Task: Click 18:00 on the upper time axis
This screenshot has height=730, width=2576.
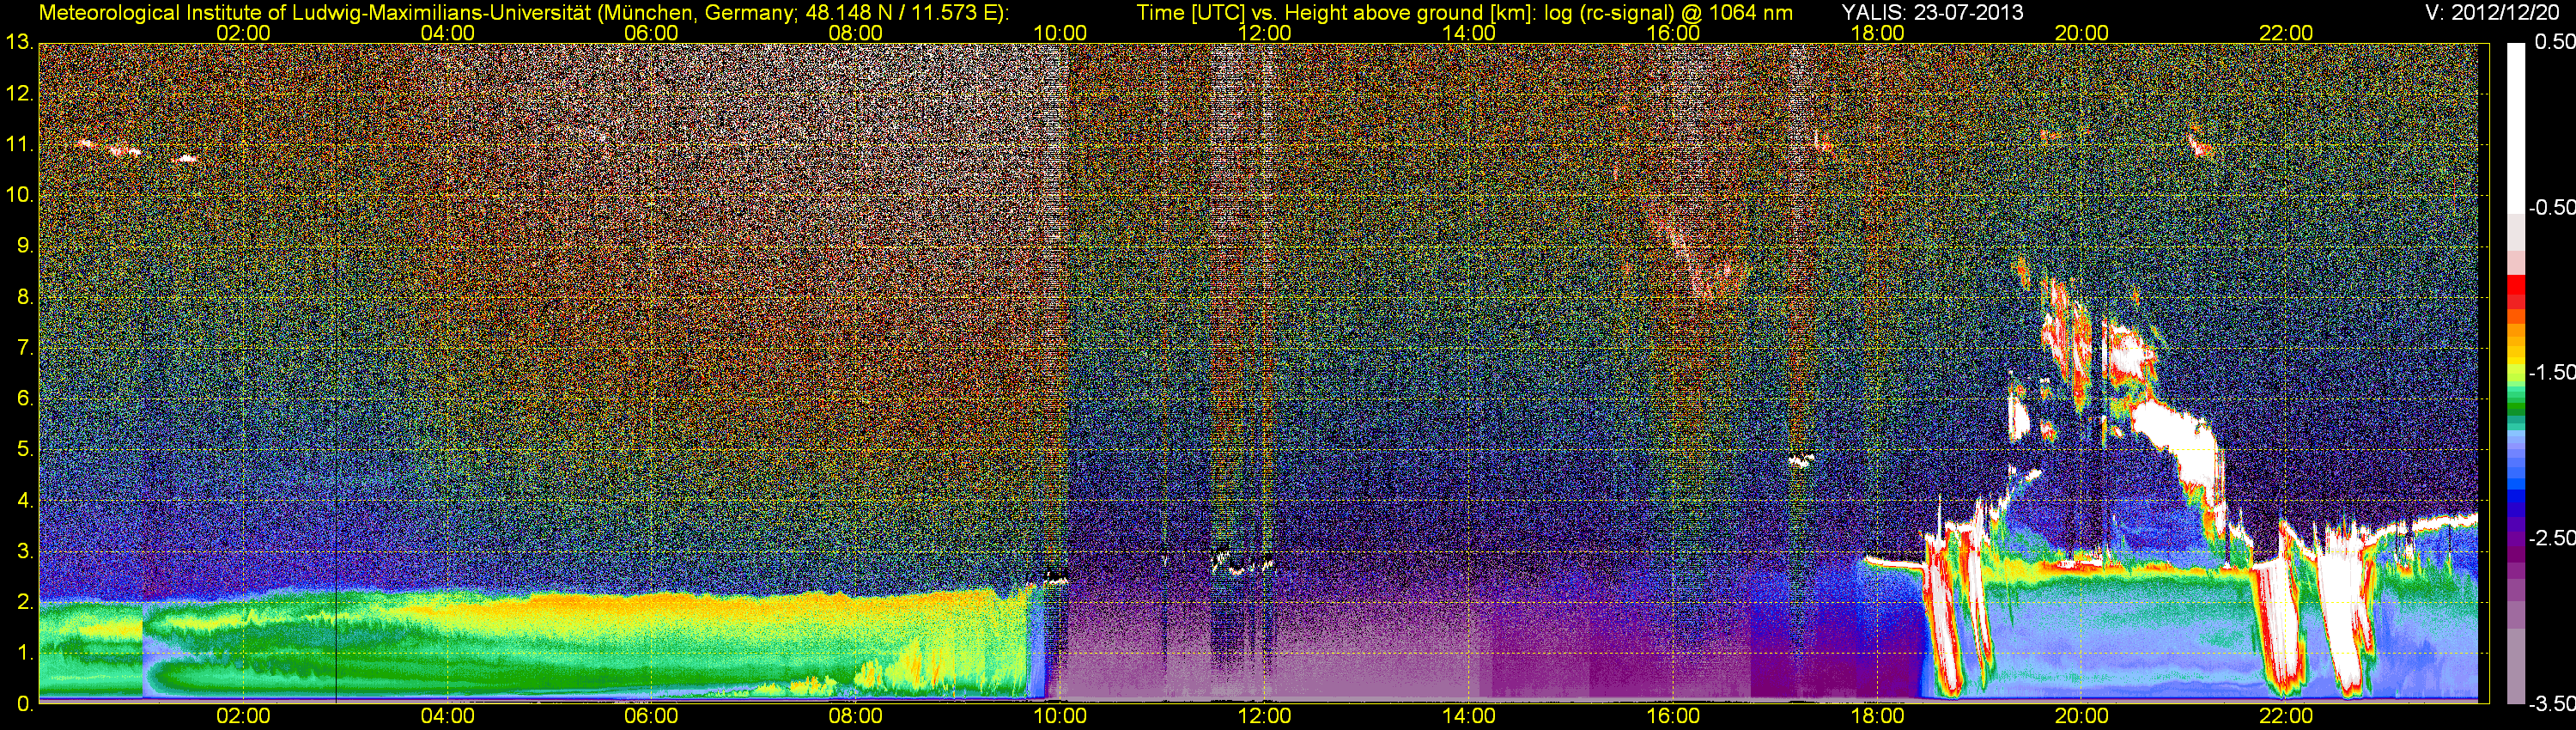Action: pyautogui.click(x=1877, y=33)
